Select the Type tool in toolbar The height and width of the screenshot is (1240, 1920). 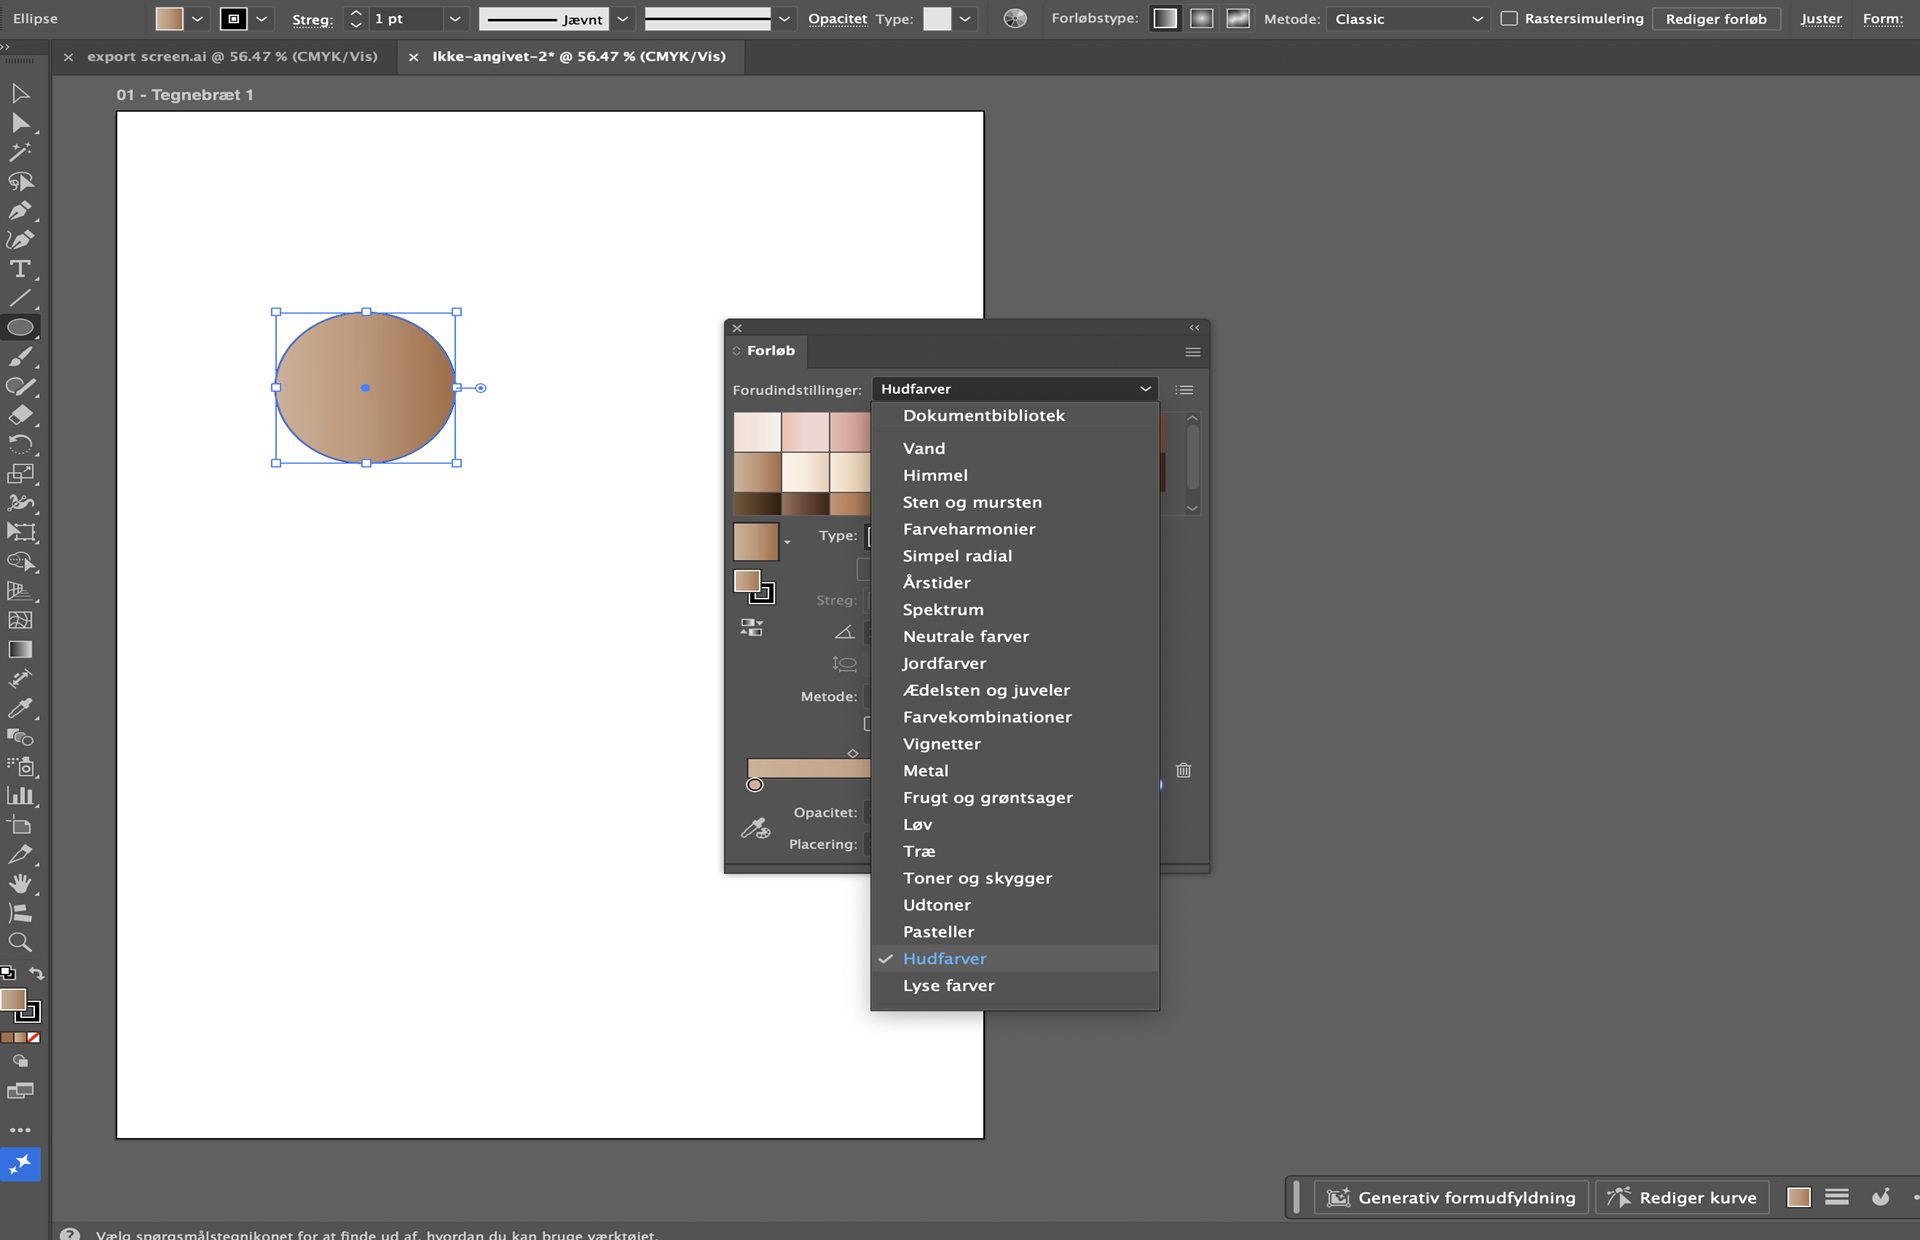point(20,269)
